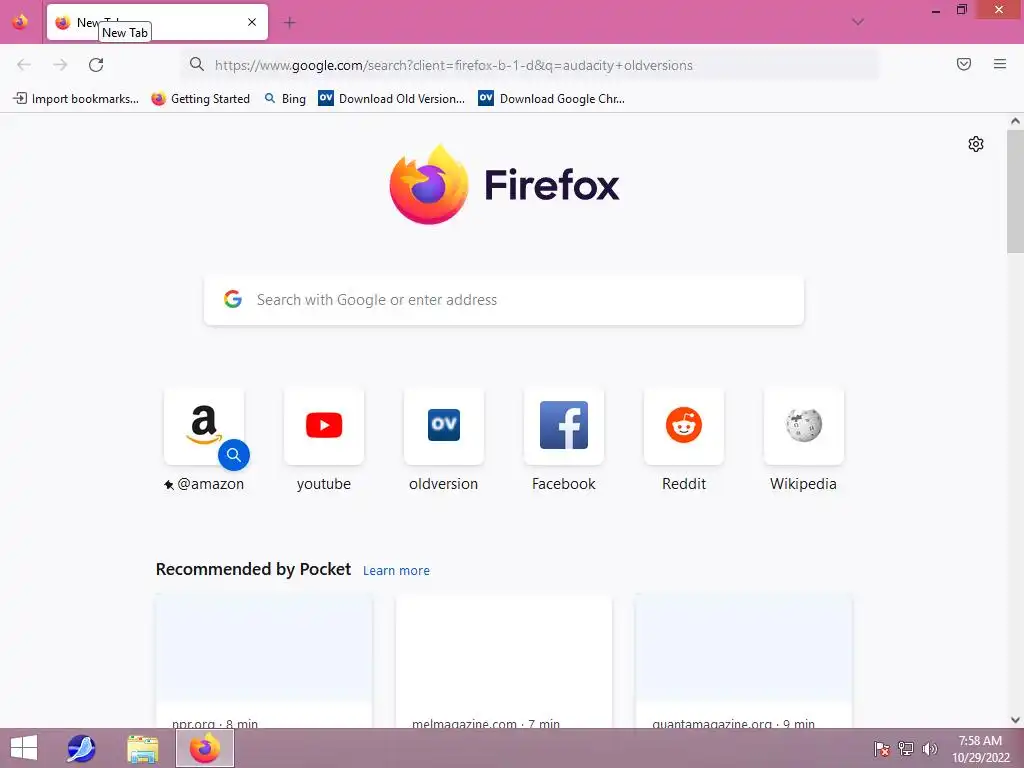Click the scrollbar up arrow
Viewport: 1024px width, 768px height.
point(1015,121)
